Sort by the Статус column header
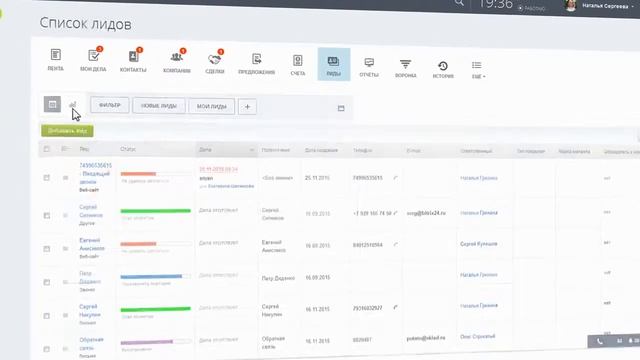Viewport: 640px width, 360px height. tap(128, 149)
